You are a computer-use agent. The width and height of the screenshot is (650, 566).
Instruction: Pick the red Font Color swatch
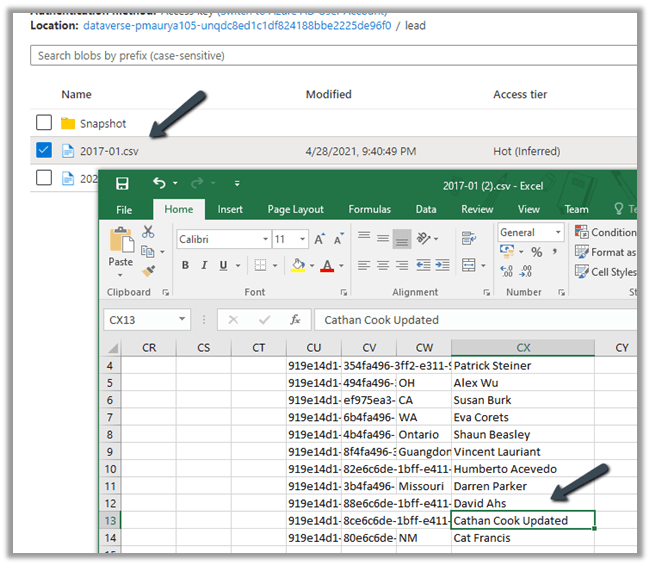[x=326, y=265]
